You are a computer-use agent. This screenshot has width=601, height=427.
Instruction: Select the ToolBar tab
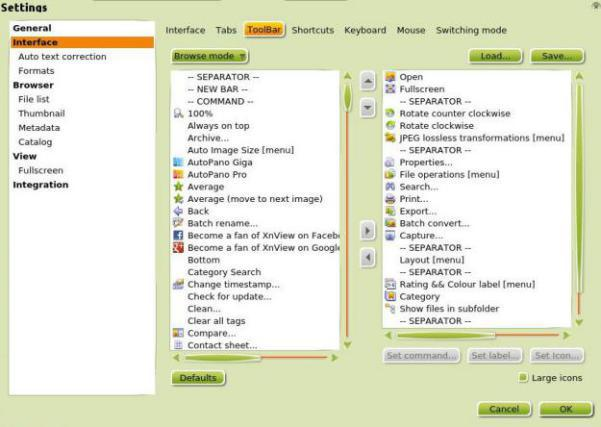[x=264, y=30]
